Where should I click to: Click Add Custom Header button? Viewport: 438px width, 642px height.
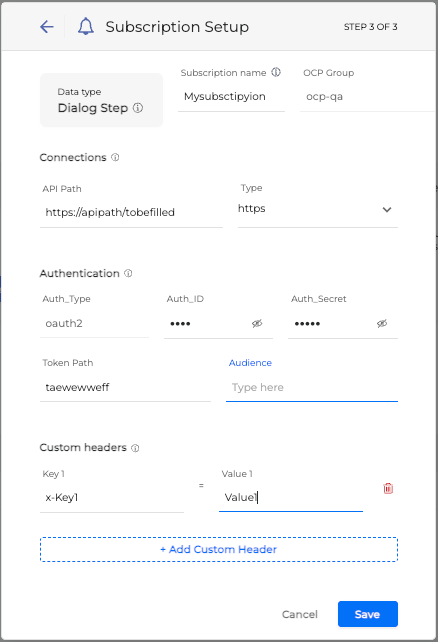click(219, 549)
